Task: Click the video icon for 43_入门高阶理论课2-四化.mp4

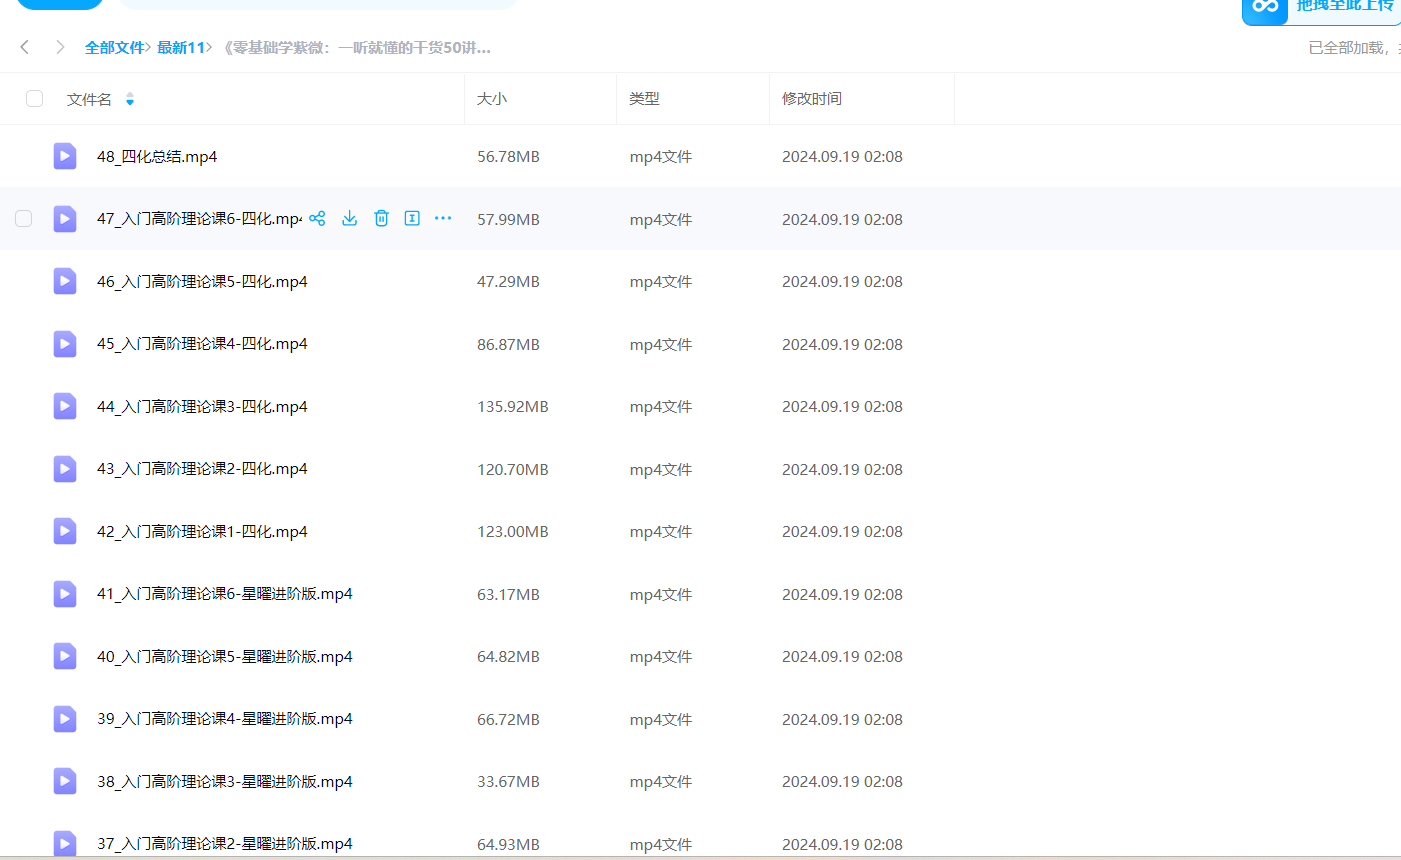Action: coord(65,469)
